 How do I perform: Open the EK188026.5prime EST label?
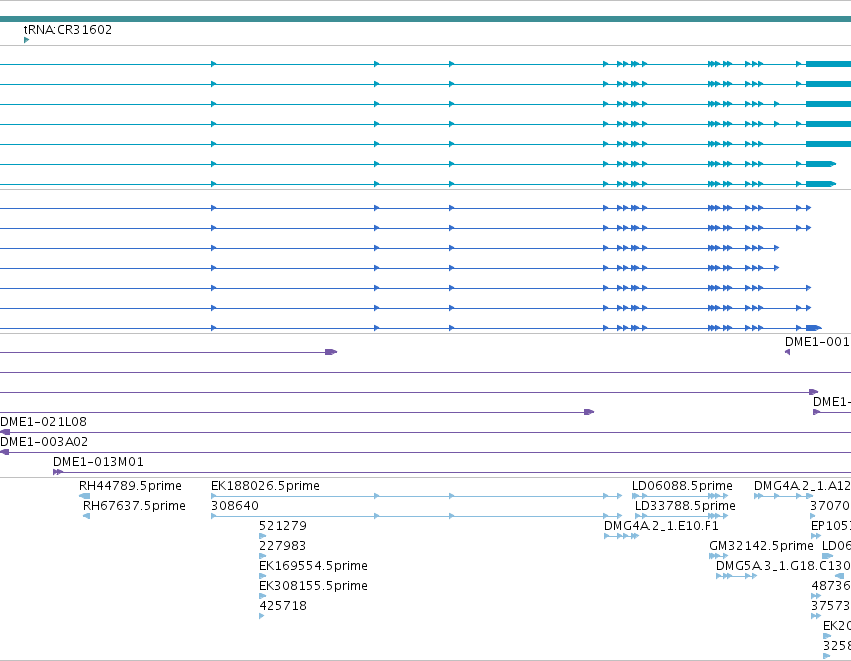pyautogui.click(x=265, y=486)
